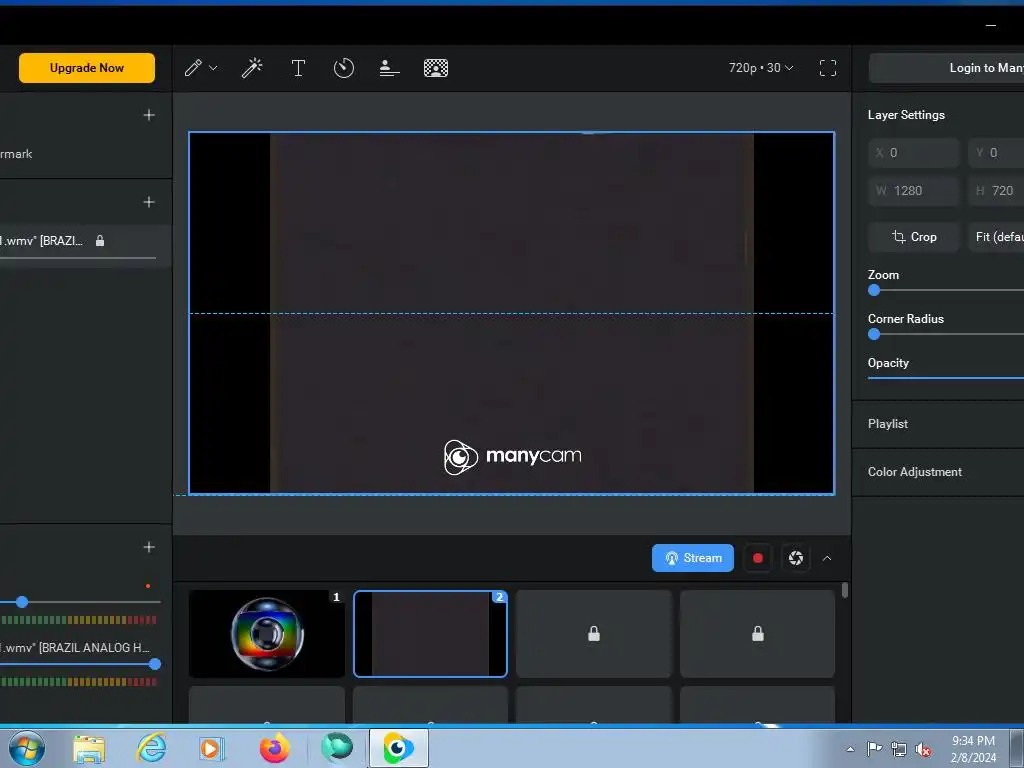Open the Fit (default) dropdown
This screenshot has width=1024, height=768.
996,236
